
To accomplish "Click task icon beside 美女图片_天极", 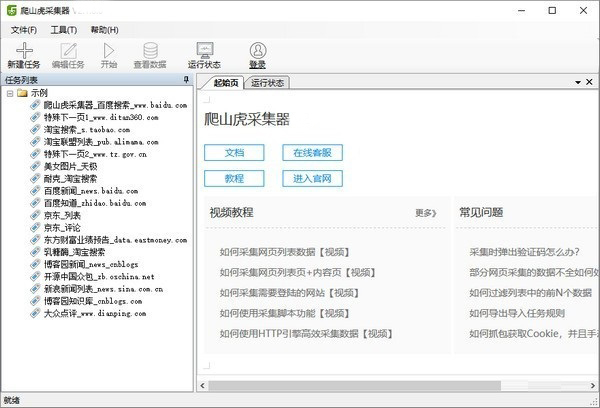I will coord(35,166).
